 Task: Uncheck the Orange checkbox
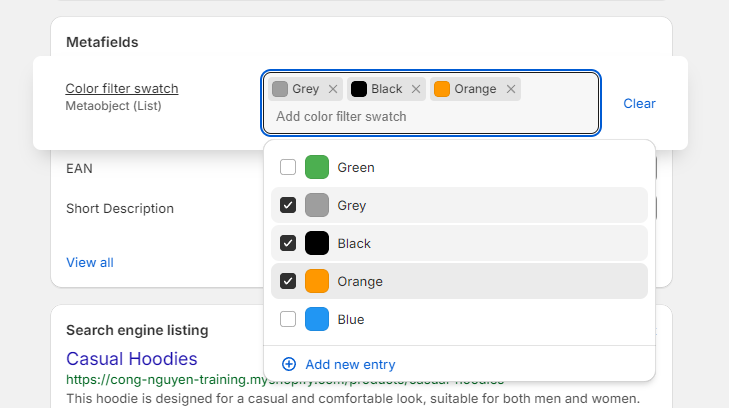pyautogui.click(x=288, y=281)
